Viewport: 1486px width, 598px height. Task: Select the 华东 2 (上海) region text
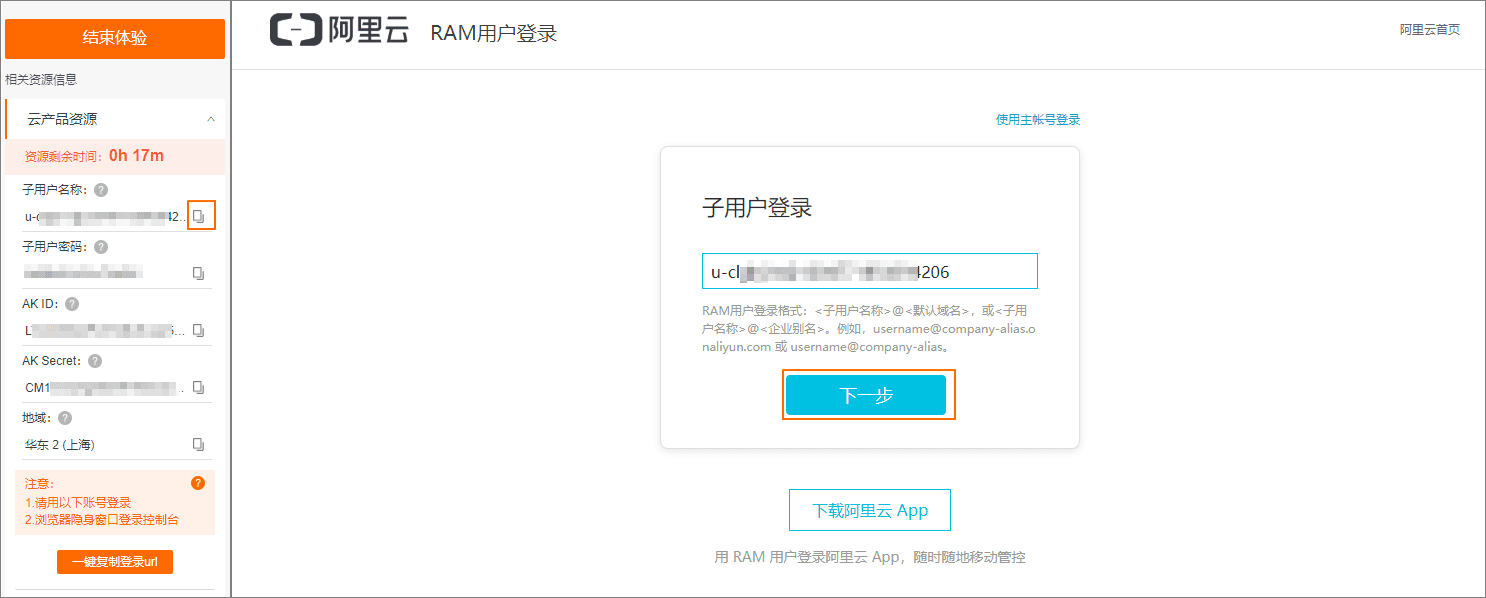click(60, 444)
